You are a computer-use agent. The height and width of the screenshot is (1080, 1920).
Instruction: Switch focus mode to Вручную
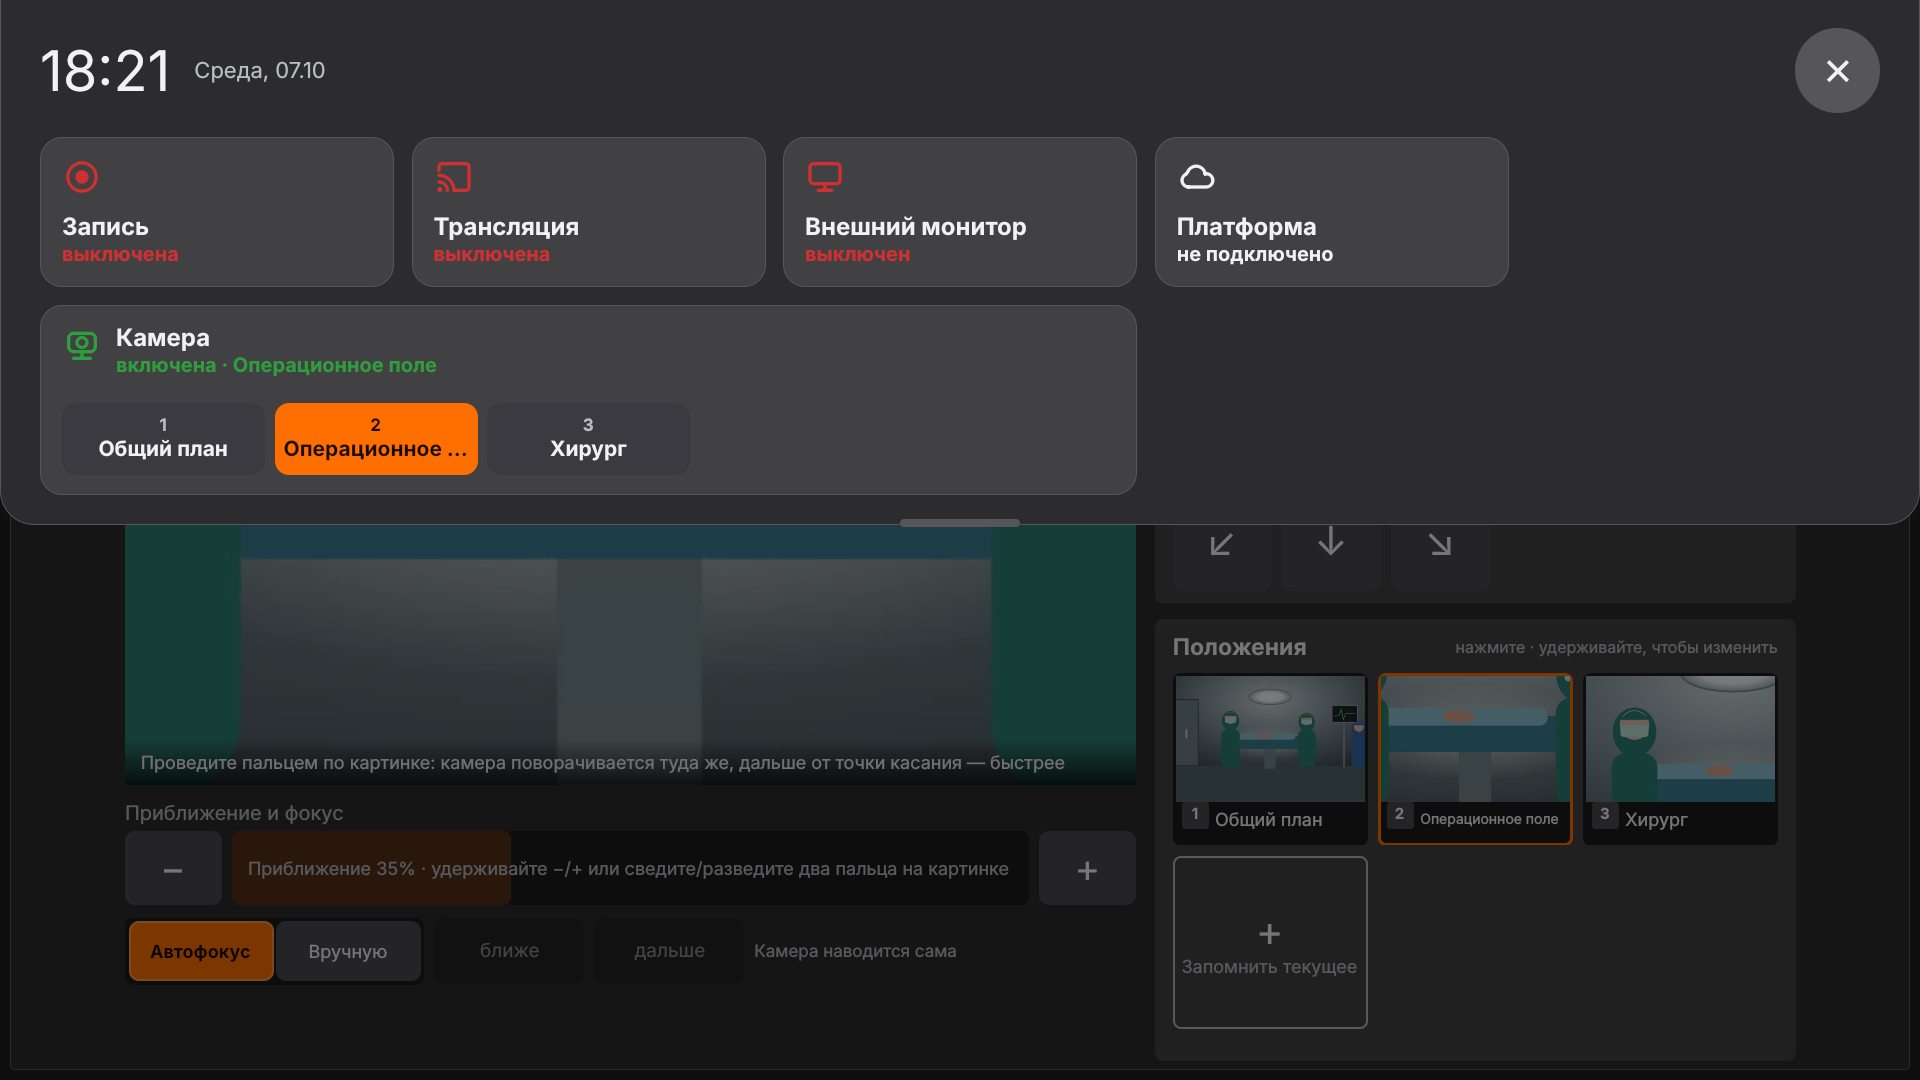coord(348,951)
